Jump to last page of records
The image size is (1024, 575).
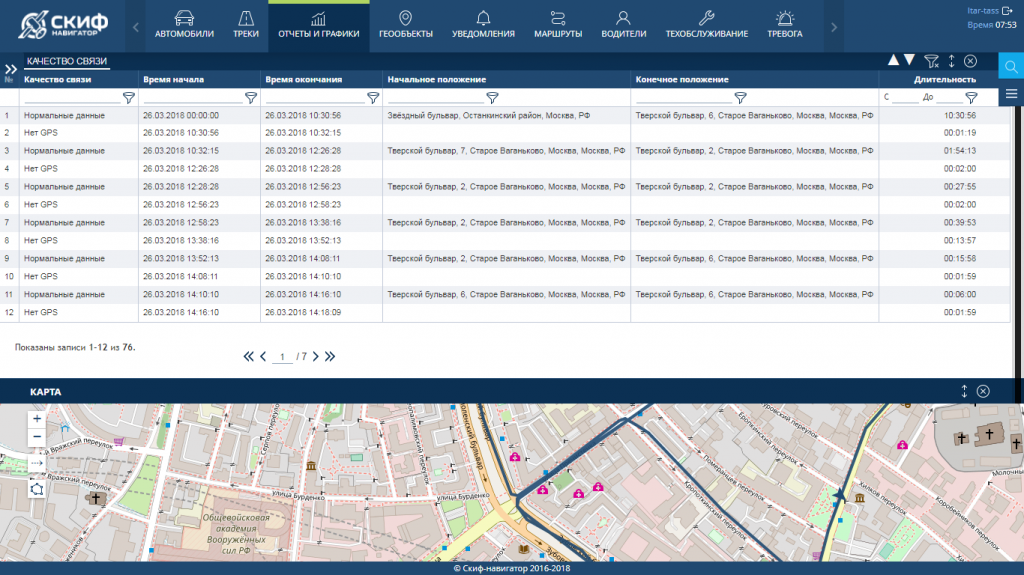tap(330, 356)
